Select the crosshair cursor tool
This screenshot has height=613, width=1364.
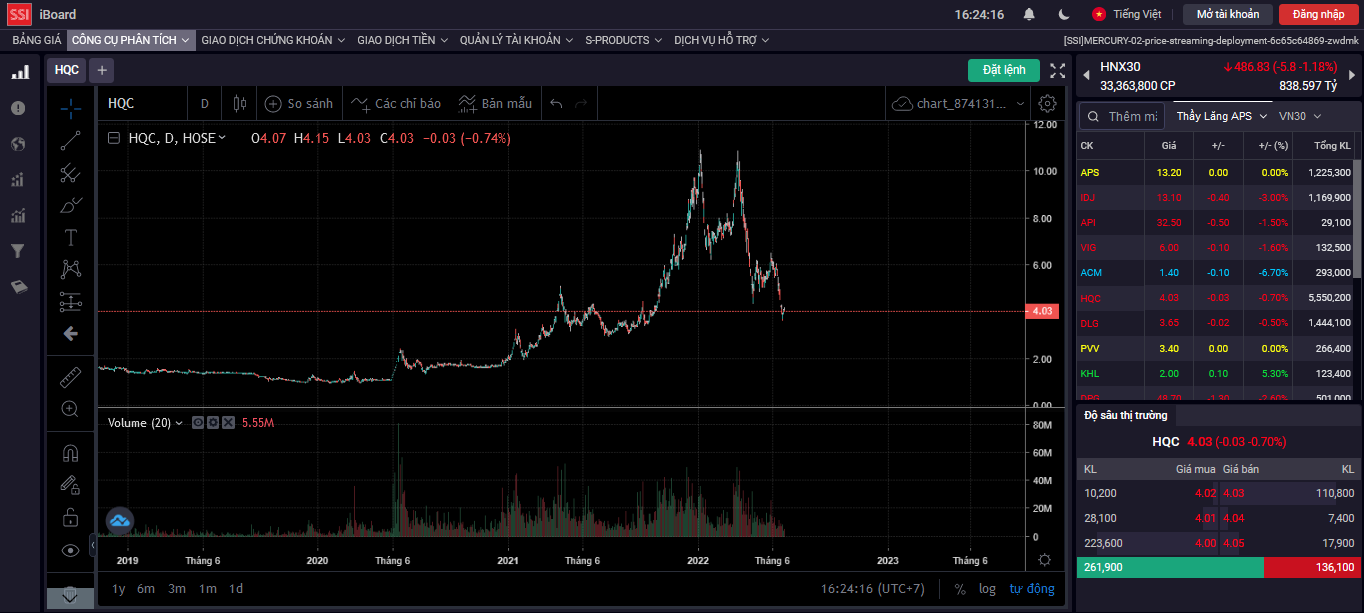70,109
